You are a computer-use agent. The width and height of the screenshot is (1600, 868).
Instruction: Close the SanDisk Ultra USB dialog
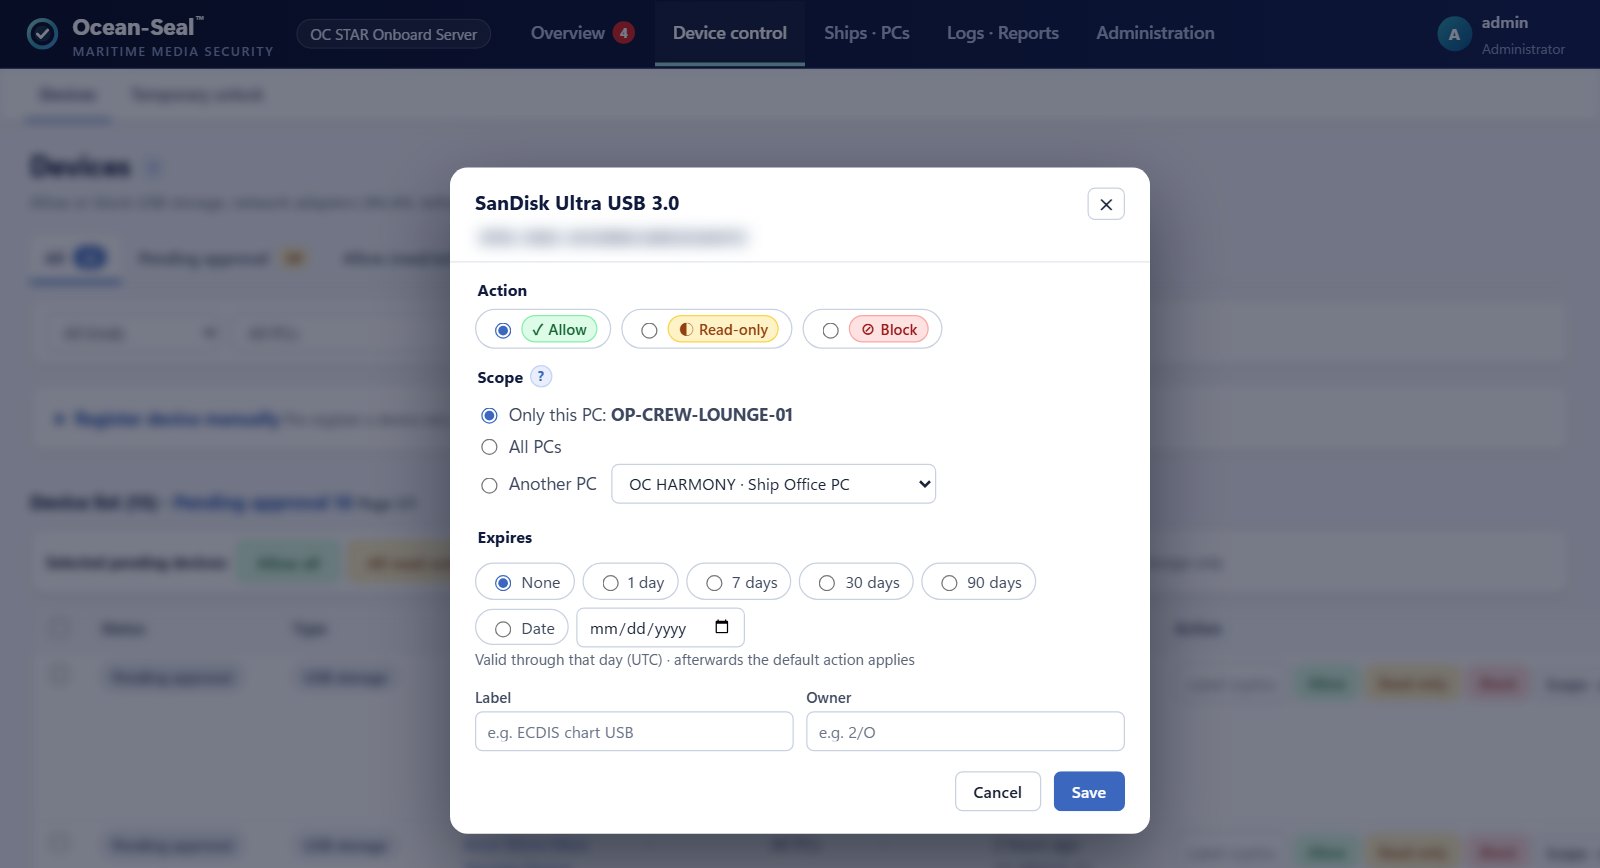point(1106,204)
